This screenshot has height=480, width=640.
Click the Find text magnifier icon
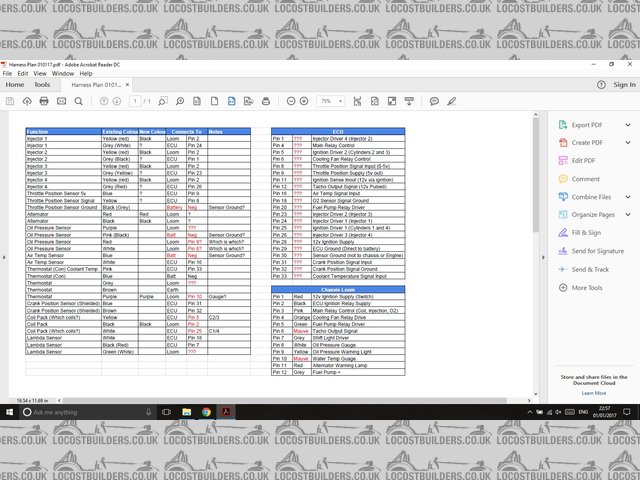78,101
